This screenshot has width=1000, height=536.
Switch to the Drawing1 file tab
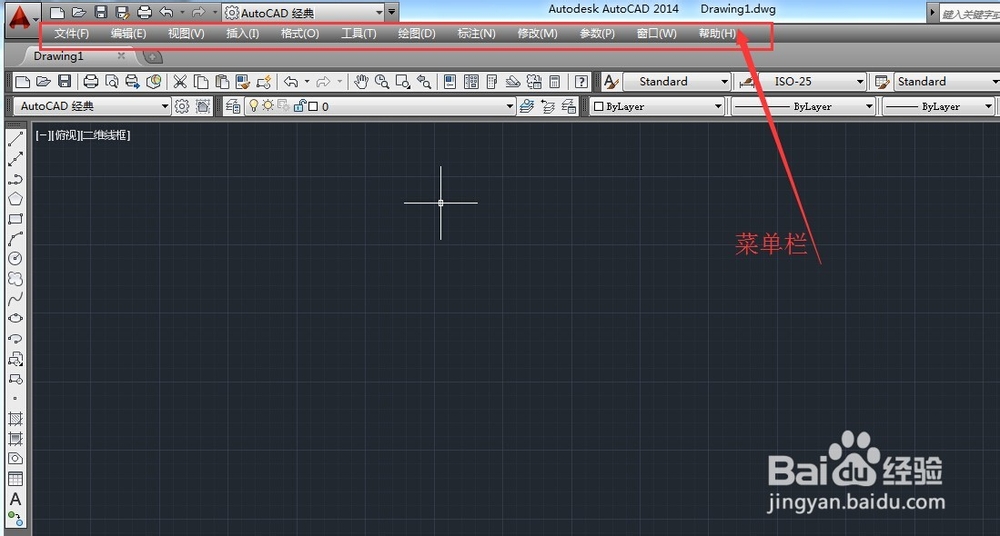click(59, 56)
